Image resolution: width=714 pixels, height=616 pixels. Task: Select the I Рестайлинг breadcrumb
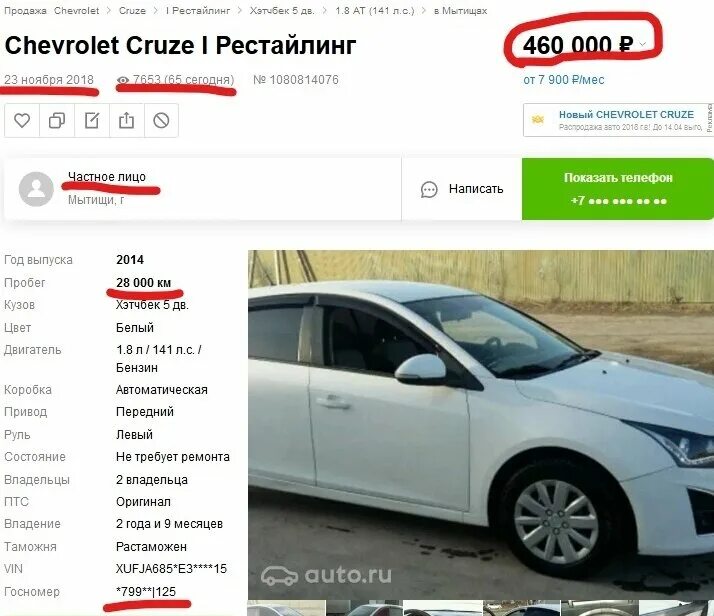tap(198, 10)
